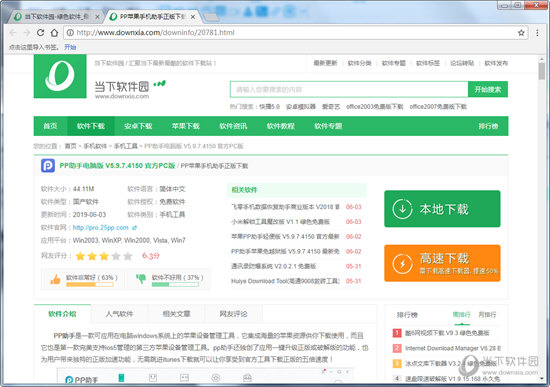This screenshot has width=550, height=387.
Task: Open the Chrome three-dot menu
Action: [x=537, y=33]
